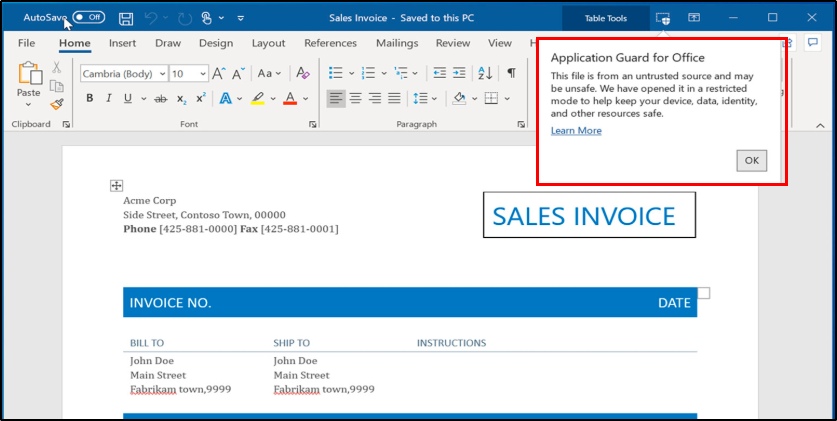Open the Comments speech bubble icon
Screen dimensions: 837x421
click(812, 43)
